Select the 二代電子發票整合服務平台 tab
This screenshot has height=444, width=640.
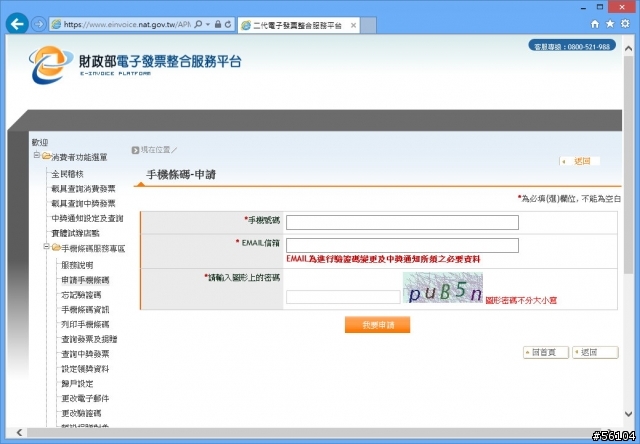297,25
